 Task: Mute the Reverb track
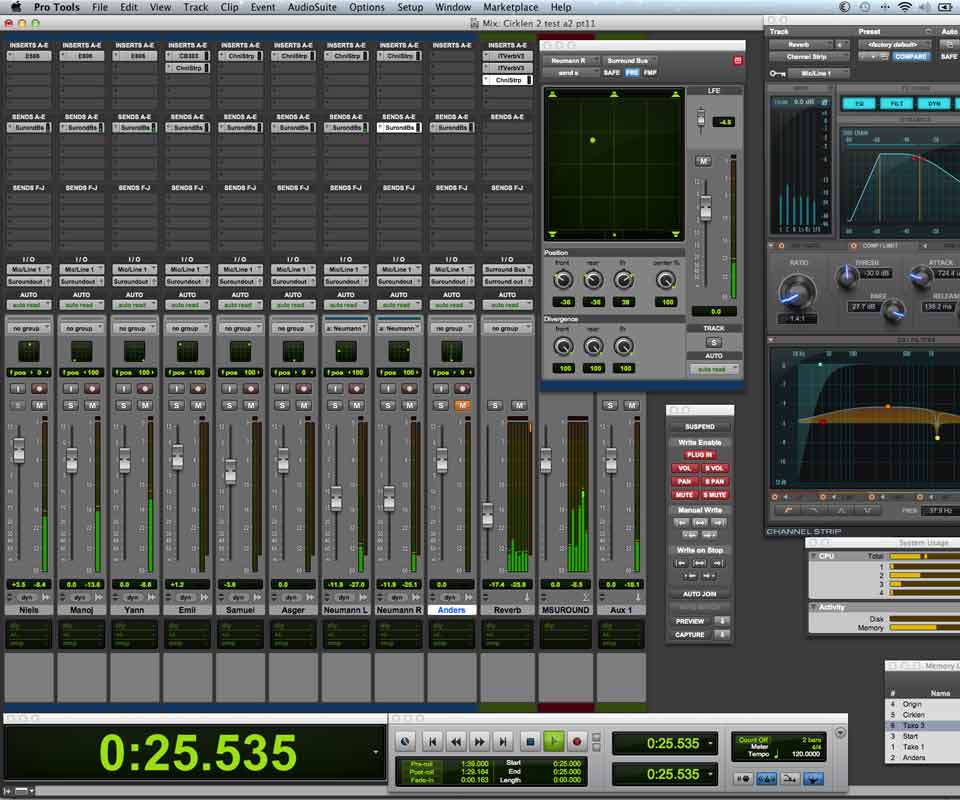(519, 405)
